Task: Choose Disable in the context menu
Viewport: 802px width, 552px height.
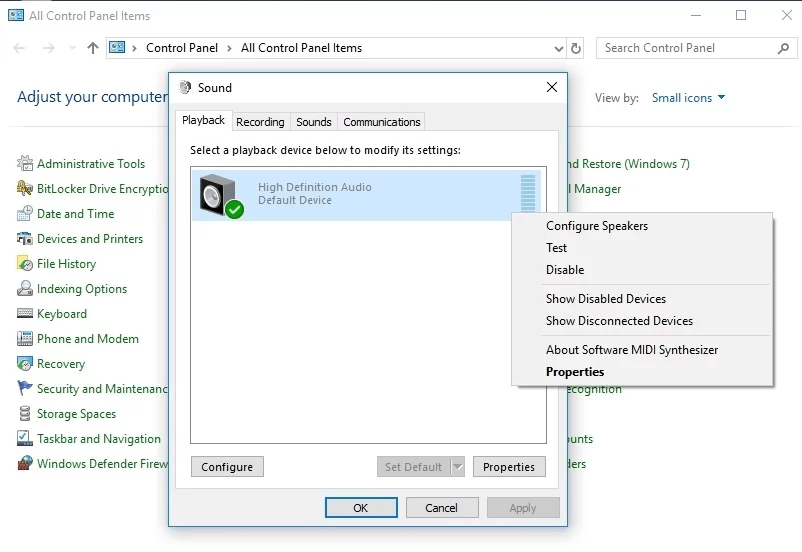Action: pyautogui.click(x=565, y=270)
